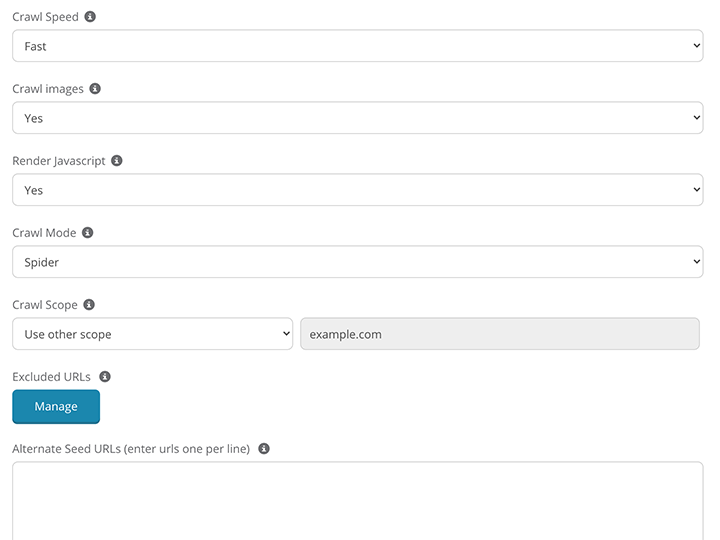Viewport: 720px width, 540px height.
Task: Focus the Alternate Seed URLs text area
Action: click(357, 500)
